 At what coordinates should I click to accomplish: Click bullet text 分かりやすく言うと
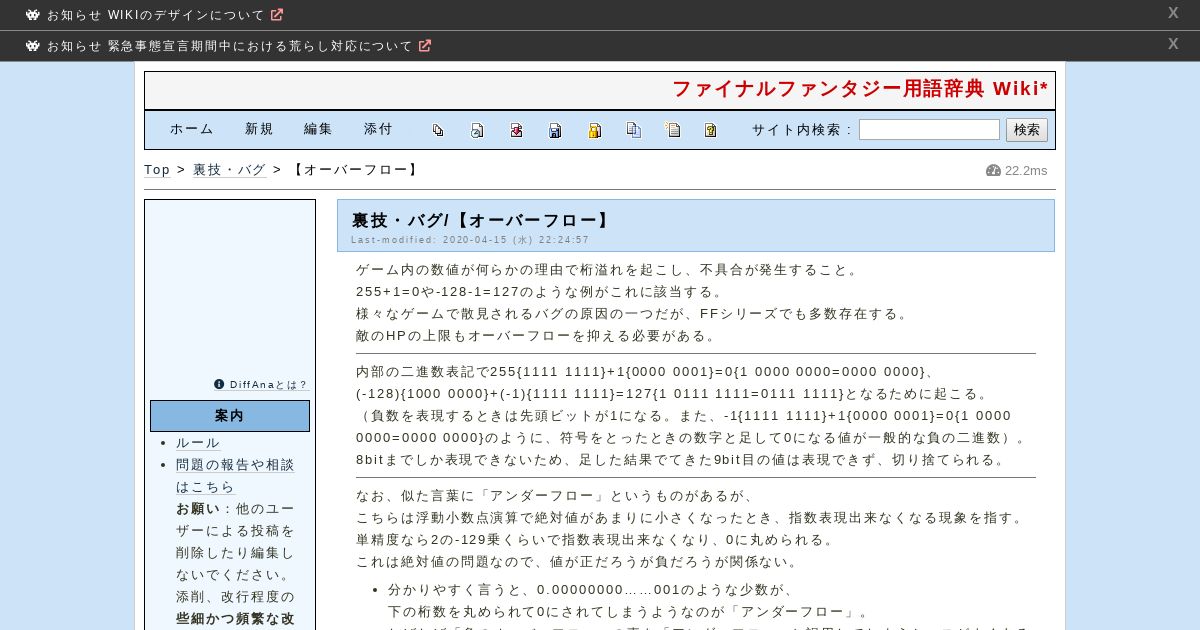click(591, 590)
